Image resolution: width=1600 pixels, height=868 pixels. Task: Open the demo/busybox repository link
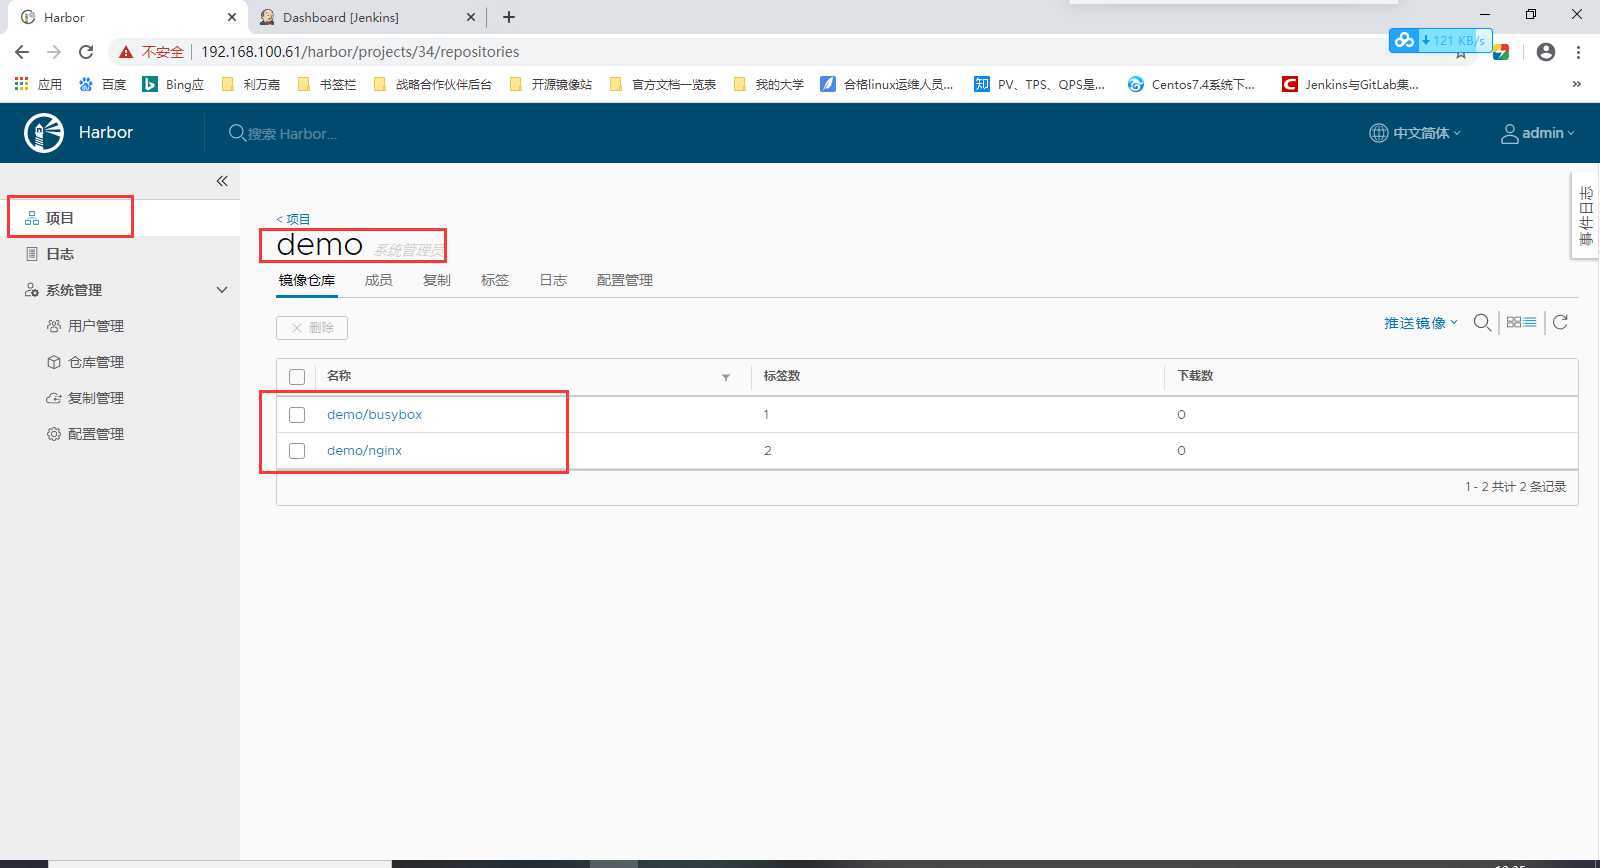(x=374, y=414)
